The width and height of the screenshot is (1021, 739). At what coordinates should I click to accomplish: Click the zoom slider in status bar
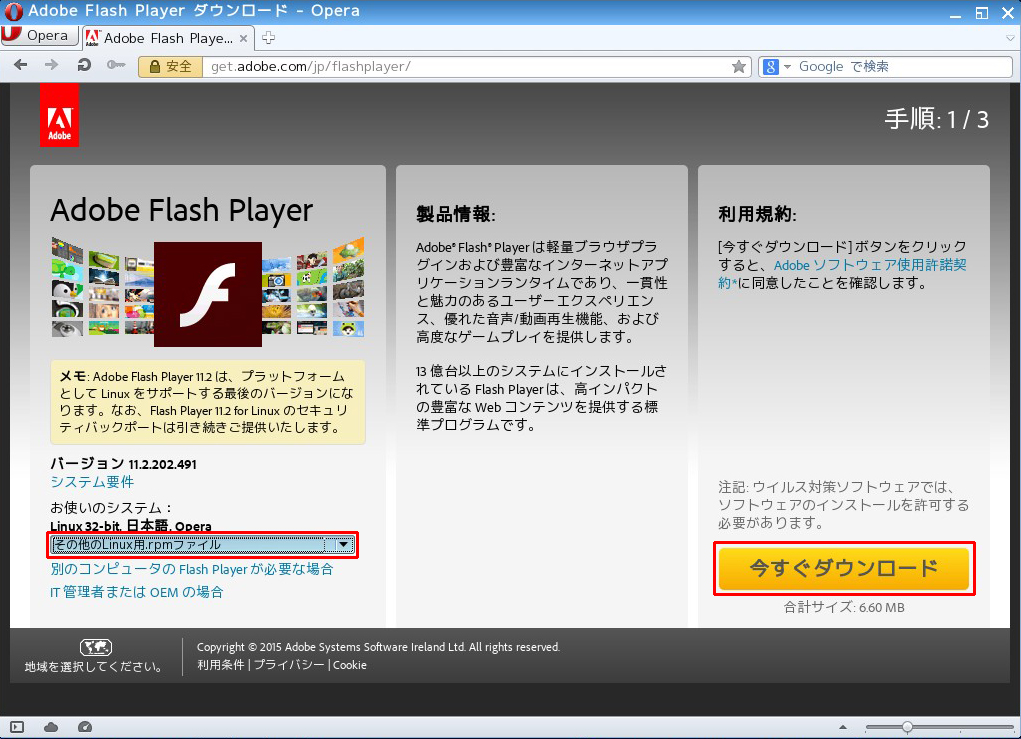(906, 727)
